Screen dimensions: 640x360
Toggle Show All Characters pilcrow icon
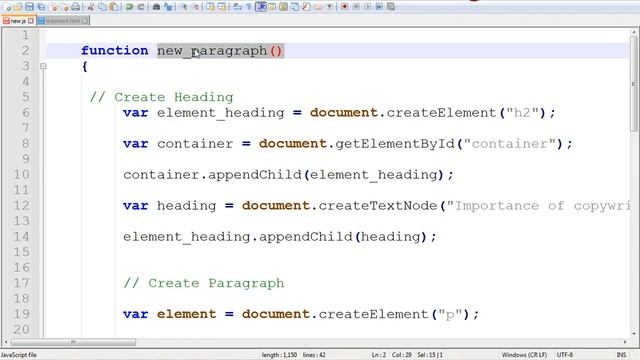[249, 7]
